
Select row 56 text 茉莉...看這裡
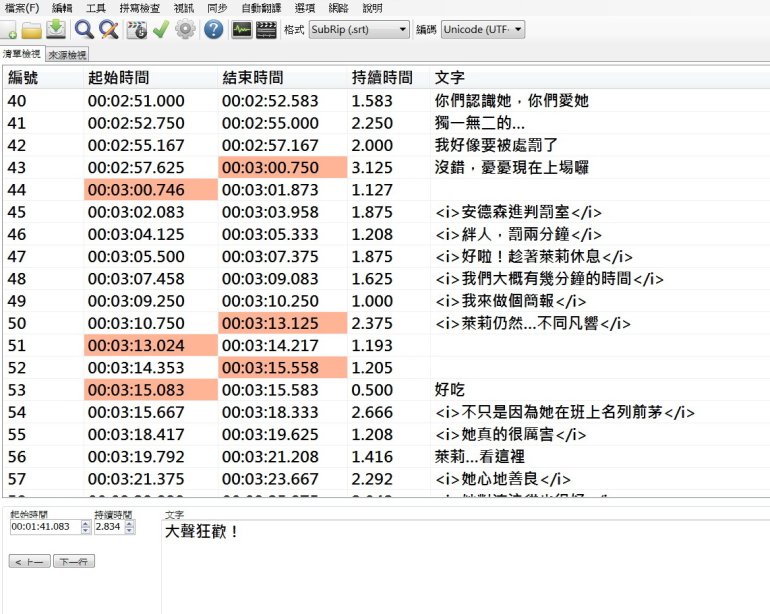(480, 456)
